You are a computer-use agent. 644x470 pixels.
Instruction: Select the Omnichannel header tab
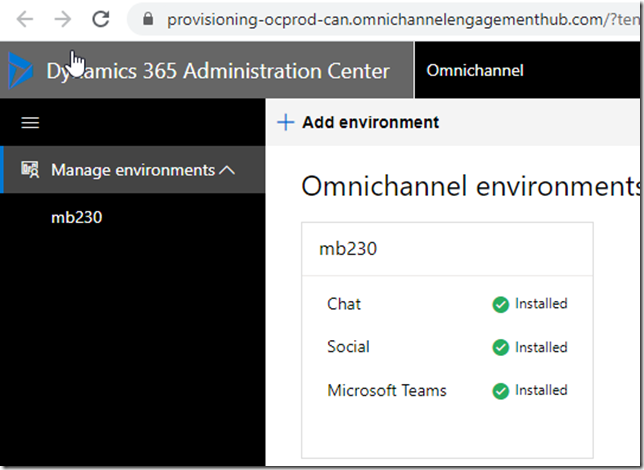[x=475, y=70]
